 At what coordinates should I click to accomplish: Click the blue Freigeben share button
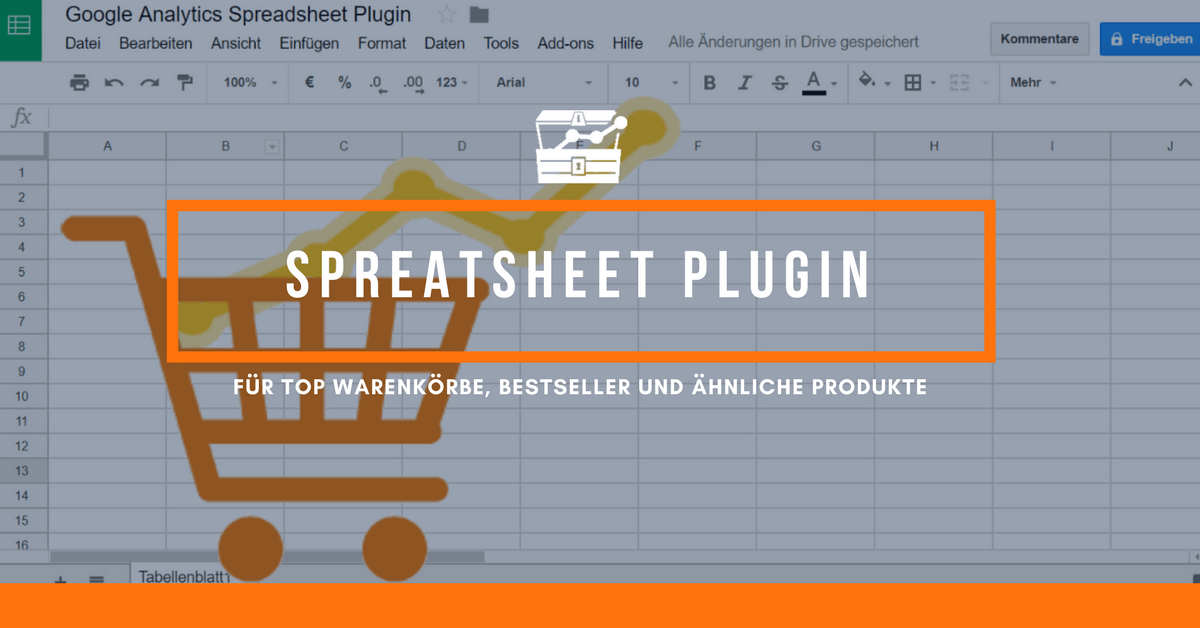pos(1150,39)
